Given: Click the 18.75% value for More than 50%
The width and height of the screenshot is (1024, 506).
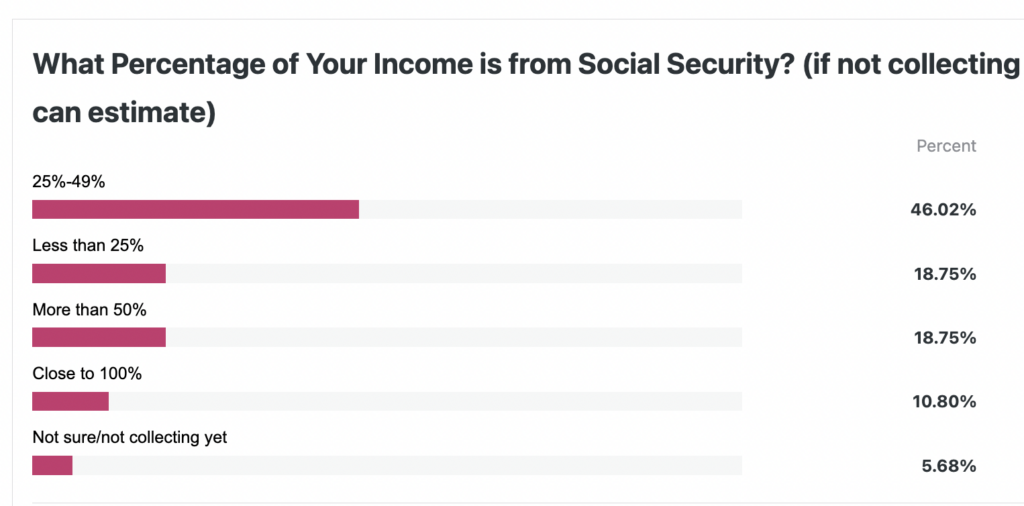Looking at the screenshot, I should coord(944,338).
